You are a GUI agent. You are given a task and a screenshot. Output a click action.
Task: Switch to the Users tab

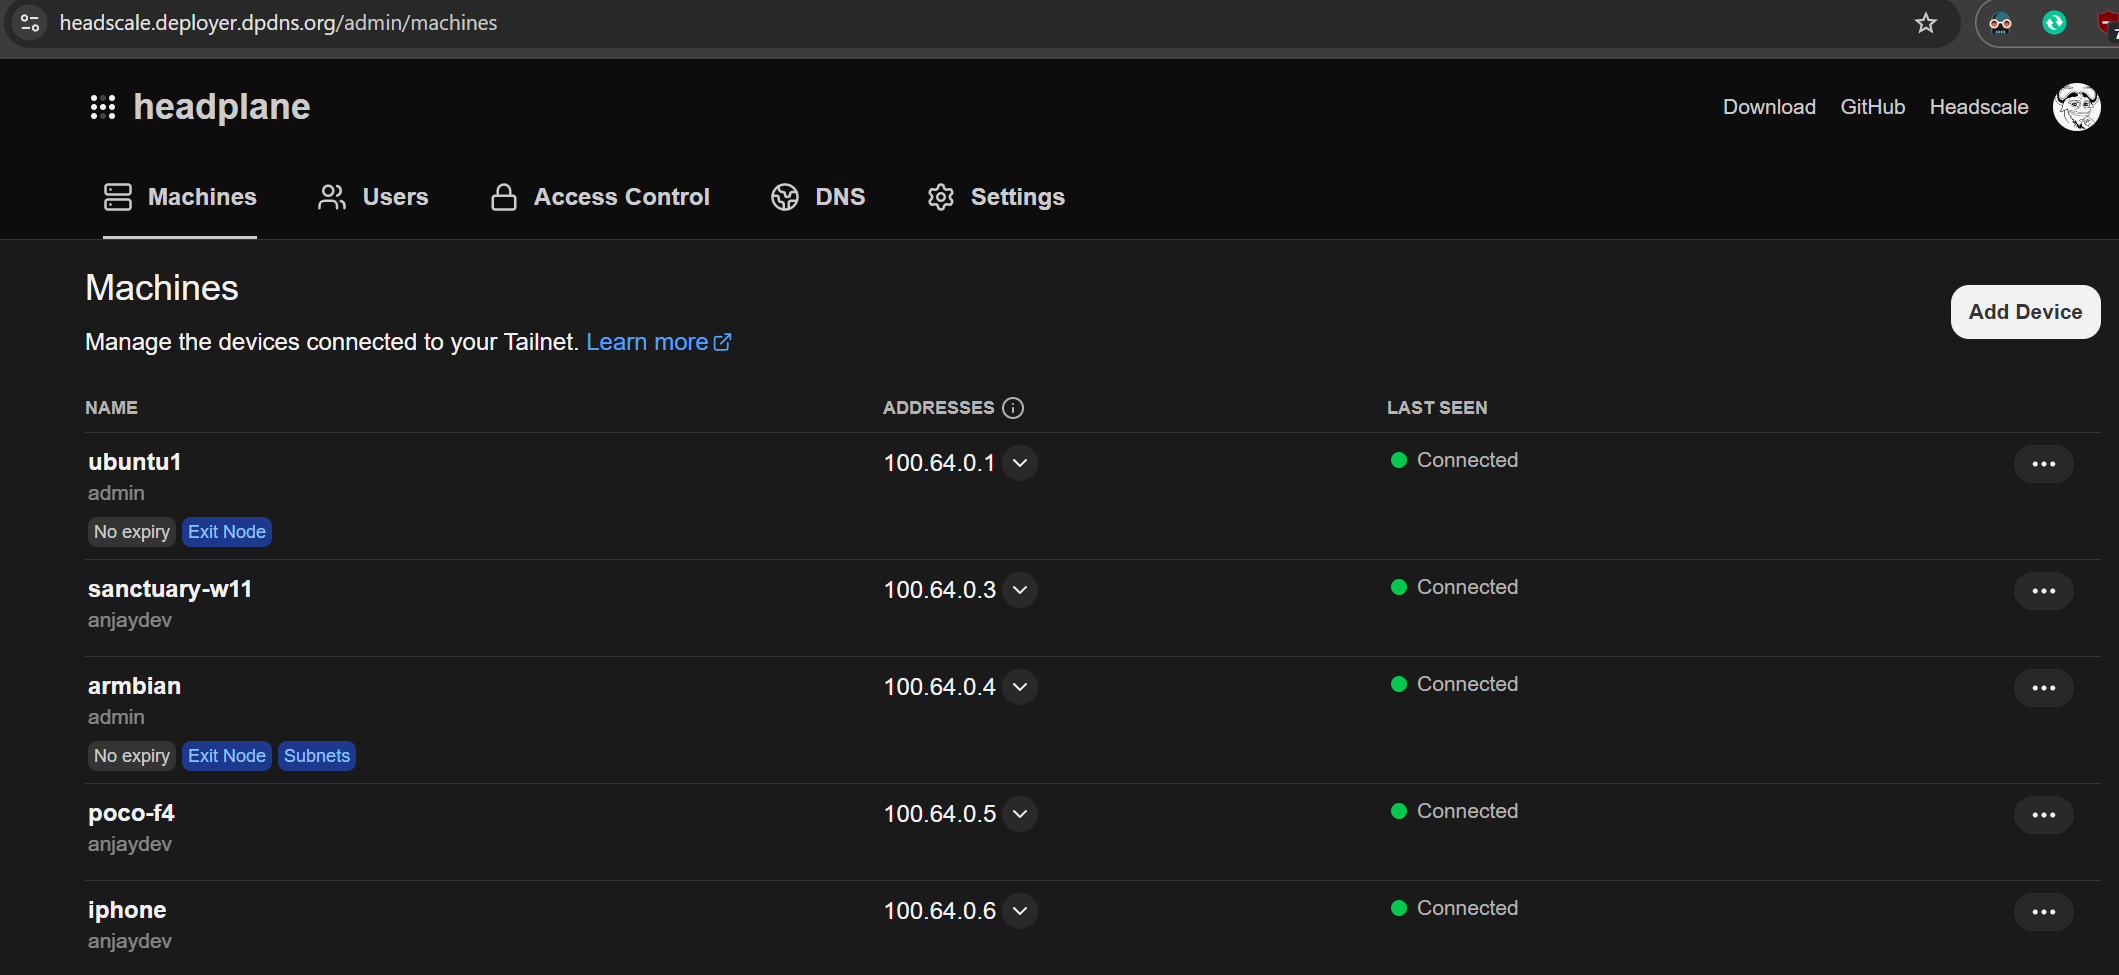click(373, 197)
